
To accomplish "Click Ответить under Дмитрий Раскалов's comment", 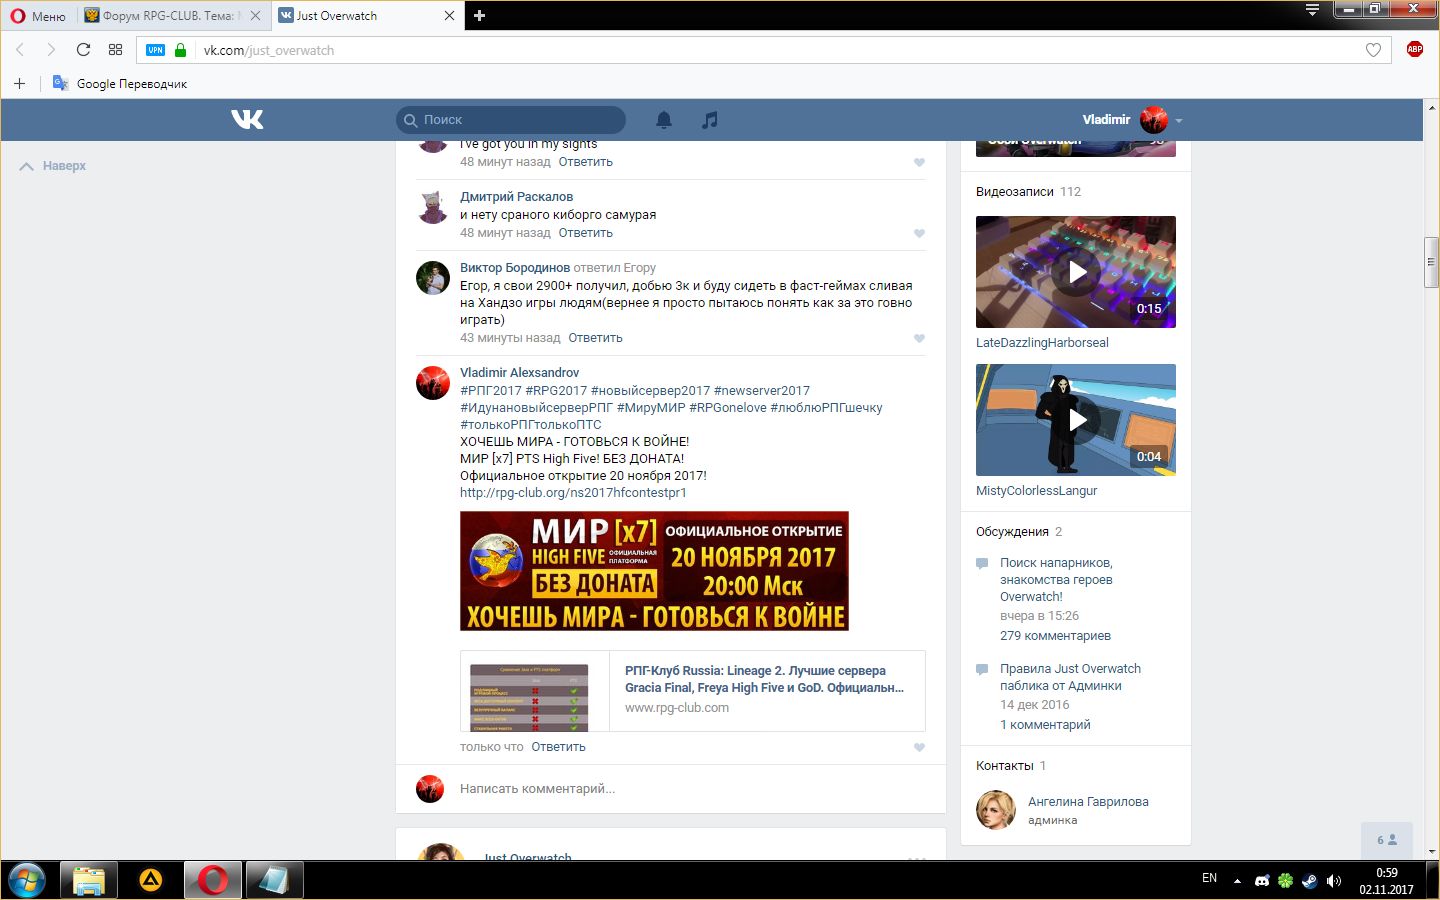I will 585,233.
